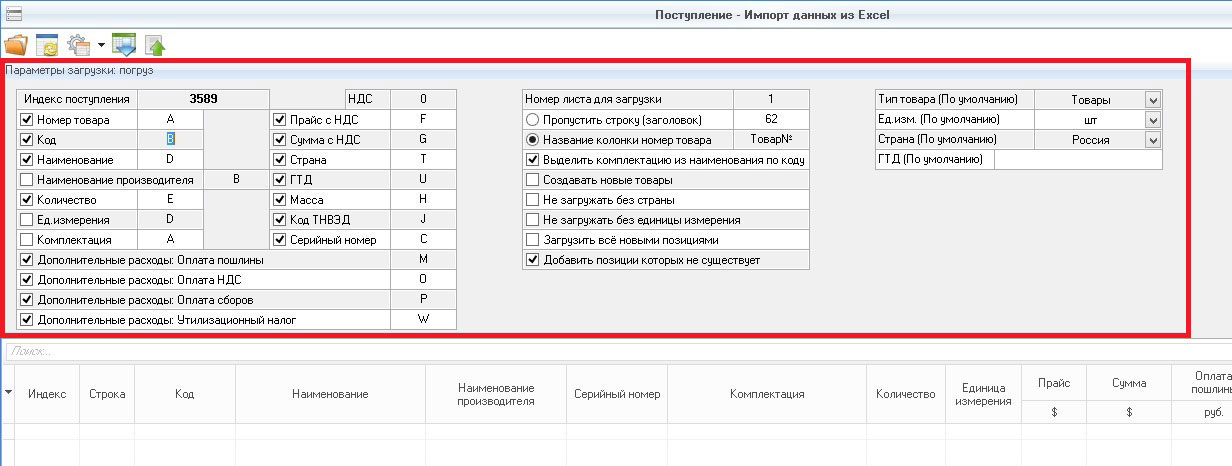Click the Поиск search field
Image resolution: width=1232 pixels, height=466 pixels.
616,351
